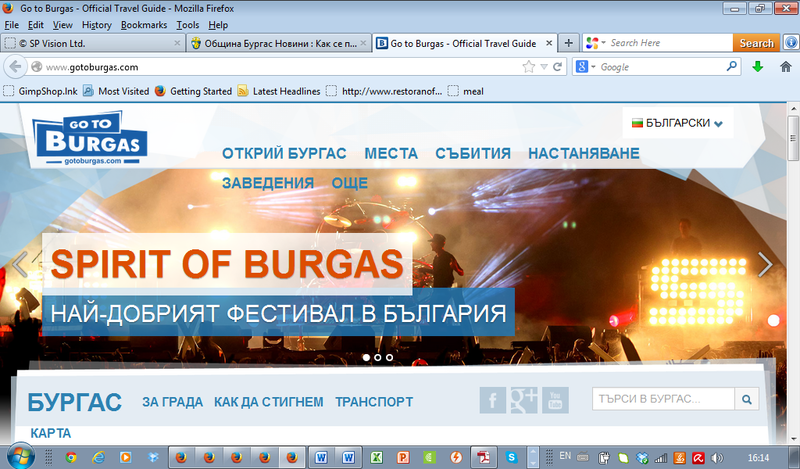Screen dimensions: 800x469
Task: Open the View menu
Action: [x=62, y=25]
